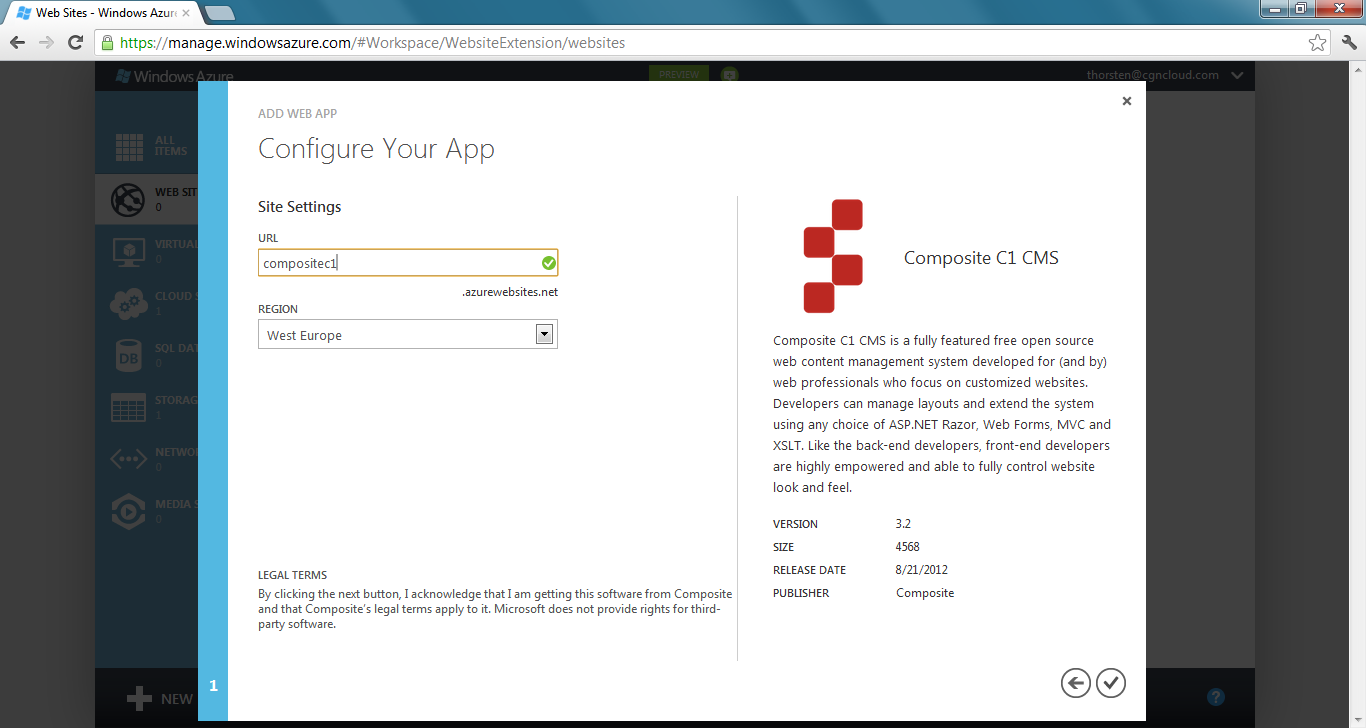Open the Region dropdown arrow
This screenshot has height=728, width=1366.
coord(544,335)
